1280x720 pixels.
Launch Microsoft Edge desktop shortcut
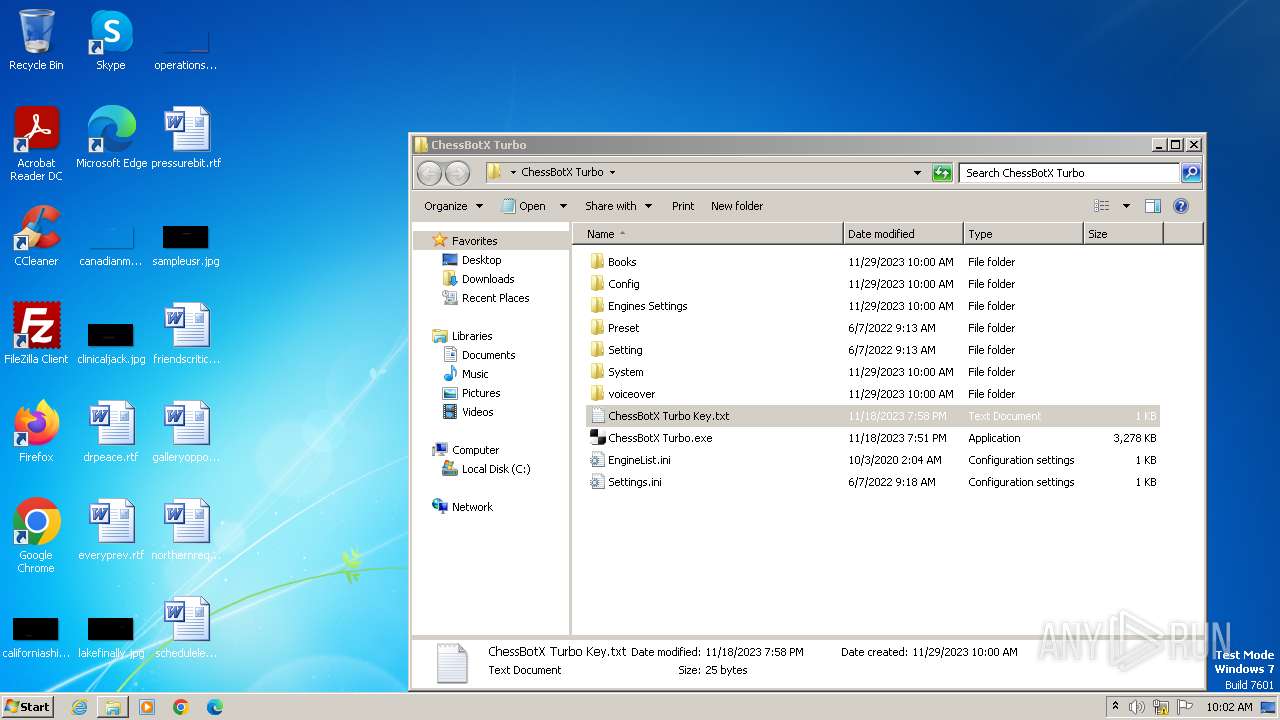(x=111, y=137)
